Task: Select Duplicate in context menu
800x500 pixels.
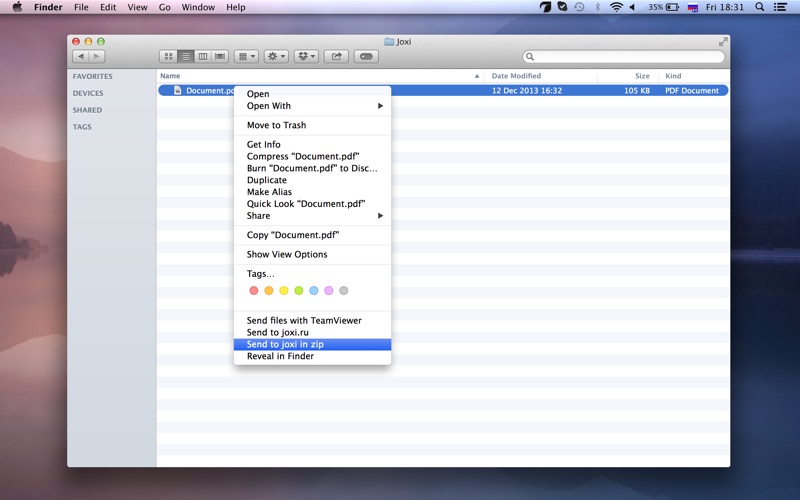Action: click(312, 180)
